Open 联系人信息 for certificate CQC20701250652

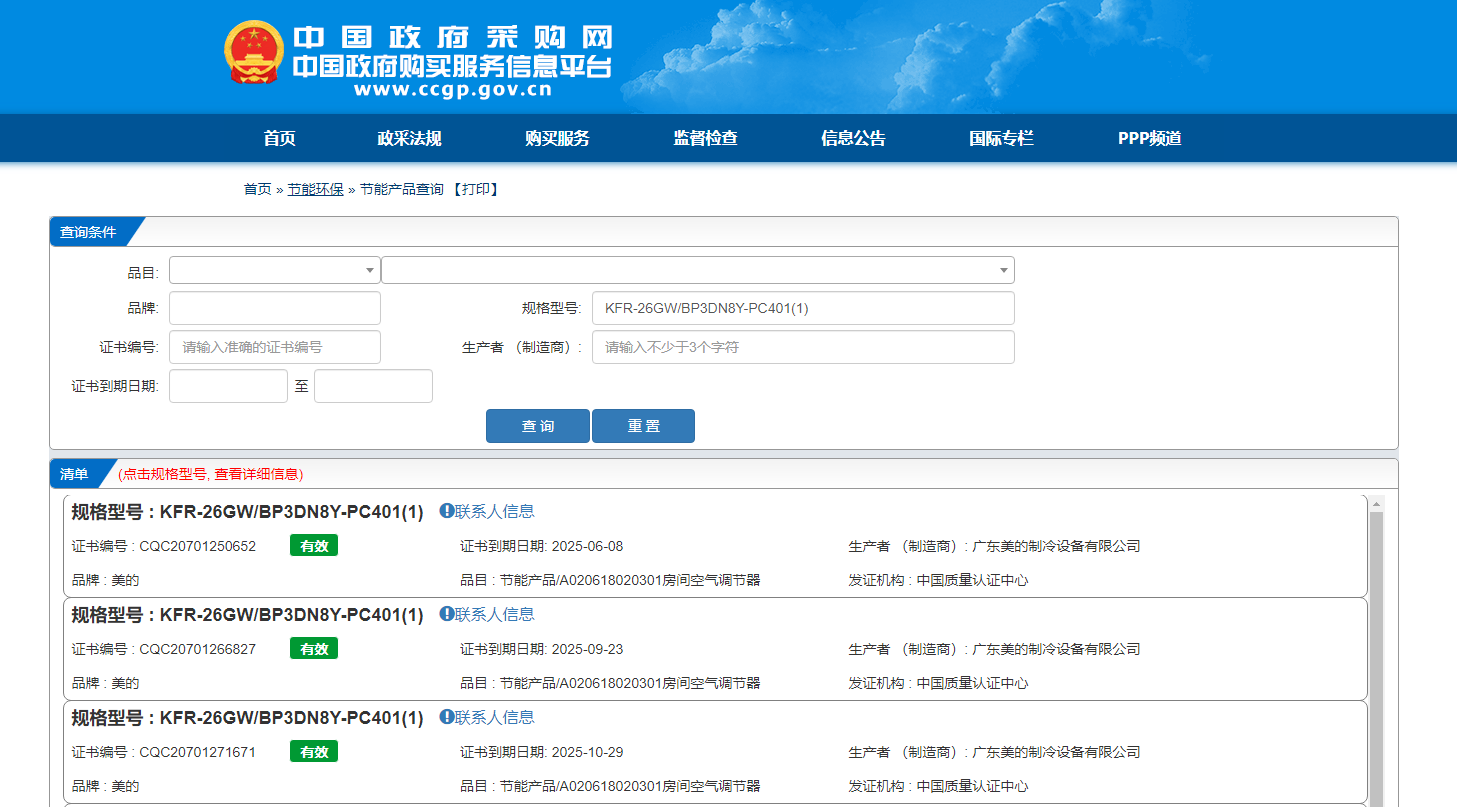[495, 511]
